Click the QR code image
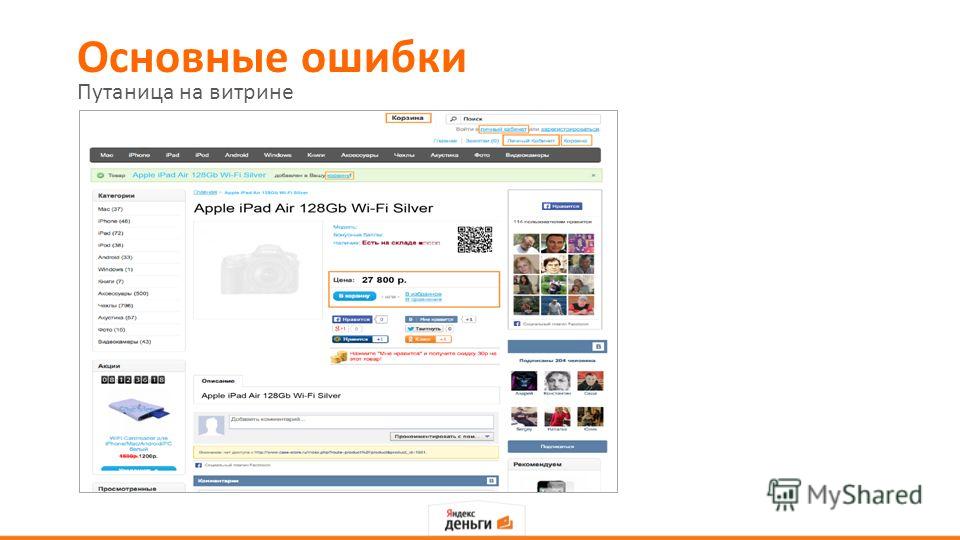The image size is (960, 540). pyautogui.click(x=474, y=239)
